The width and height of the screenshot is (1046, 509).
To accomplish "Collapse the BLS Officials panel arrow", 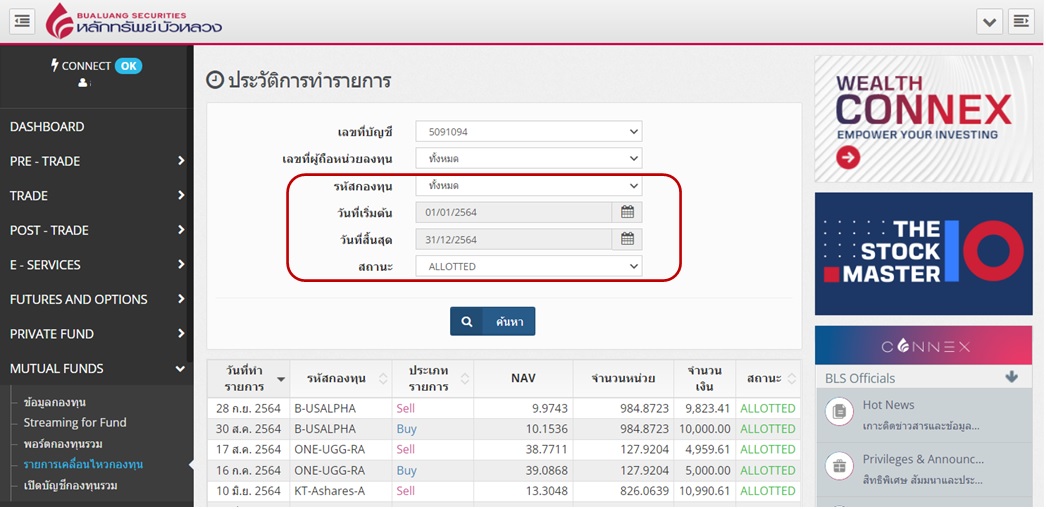I will 1011,377.
